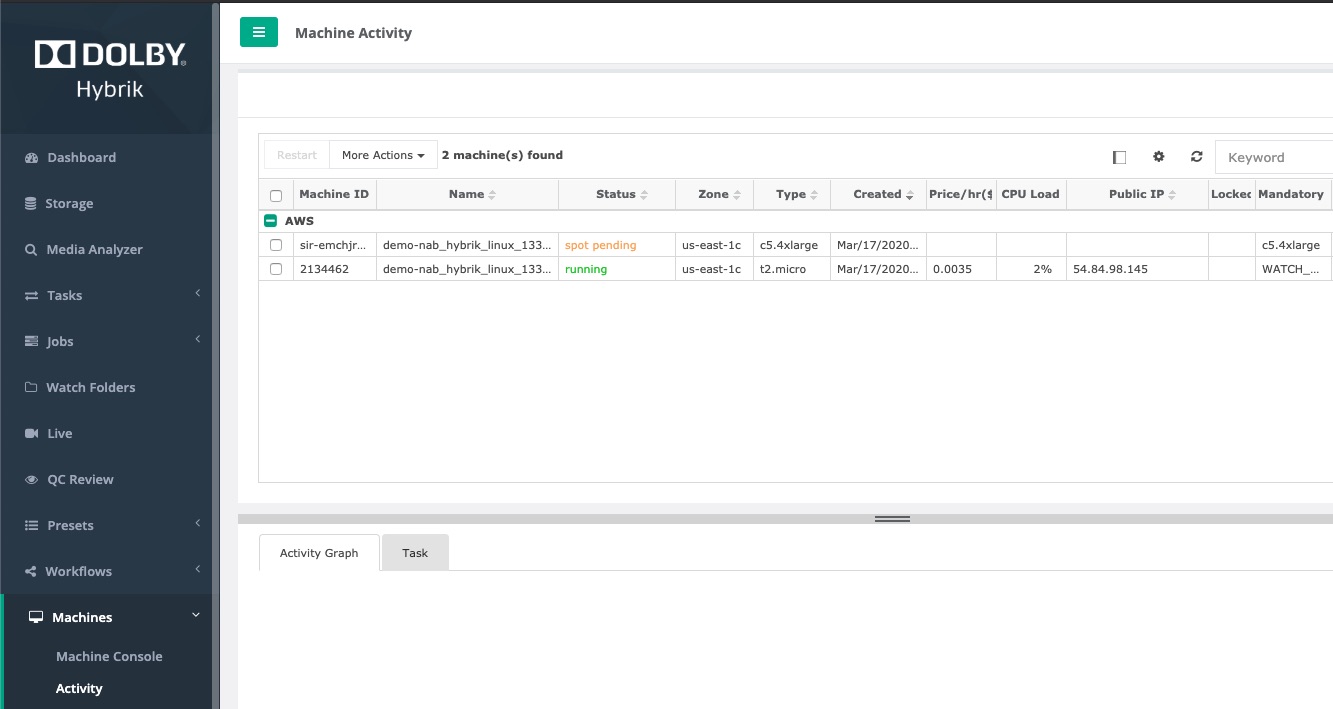Click the spot pending status
This screenshot has height=709, width=1333.
point(601,245)
